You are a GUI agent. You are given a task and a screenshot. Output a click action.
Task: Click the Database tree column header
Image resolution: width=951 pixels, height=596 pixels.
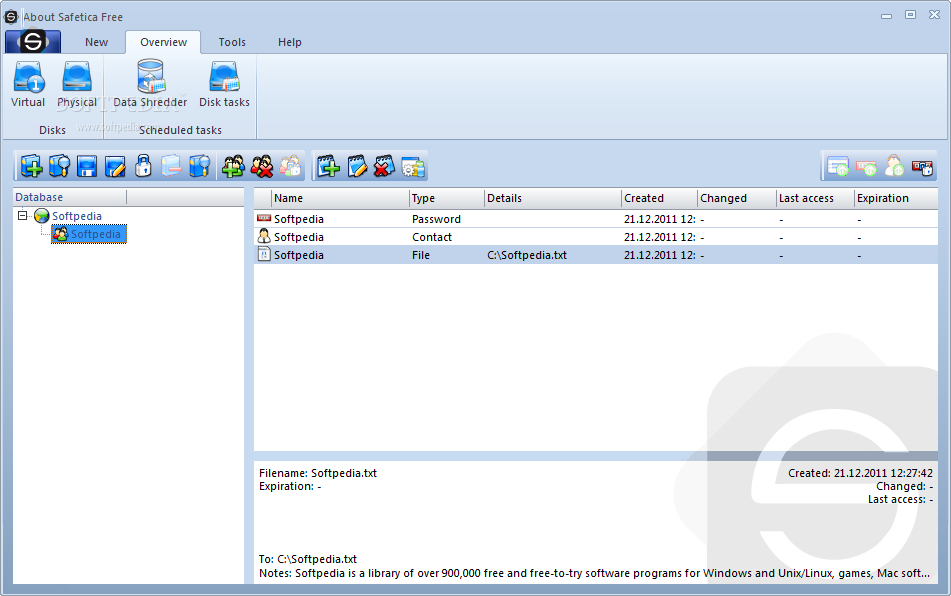pos(70,197)
